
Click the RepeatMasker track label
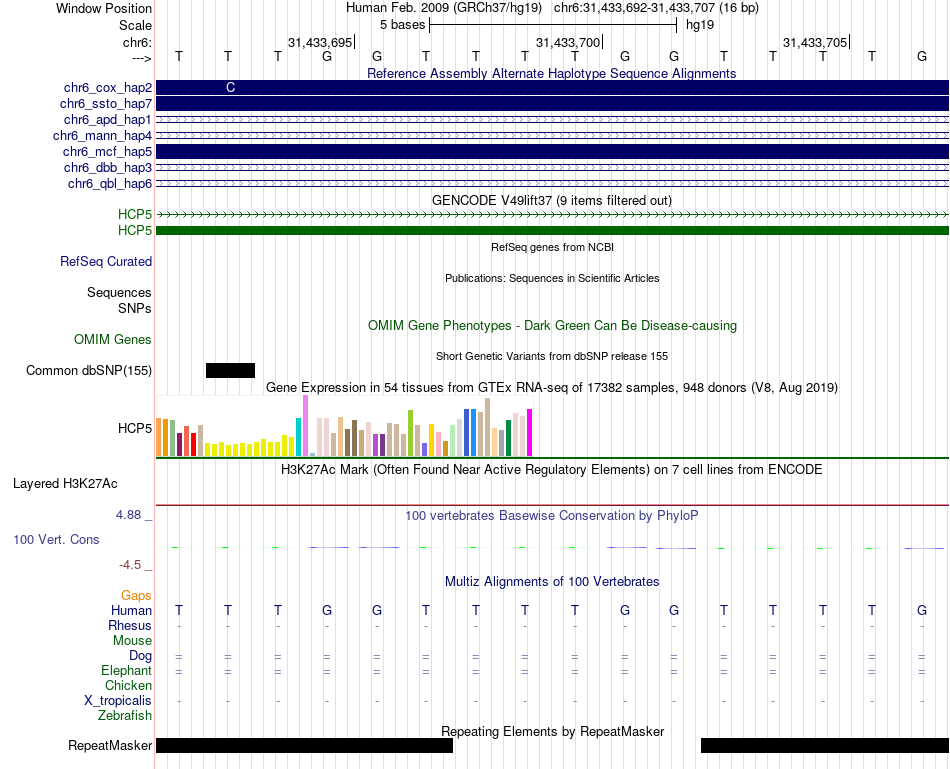pos(110,745)
